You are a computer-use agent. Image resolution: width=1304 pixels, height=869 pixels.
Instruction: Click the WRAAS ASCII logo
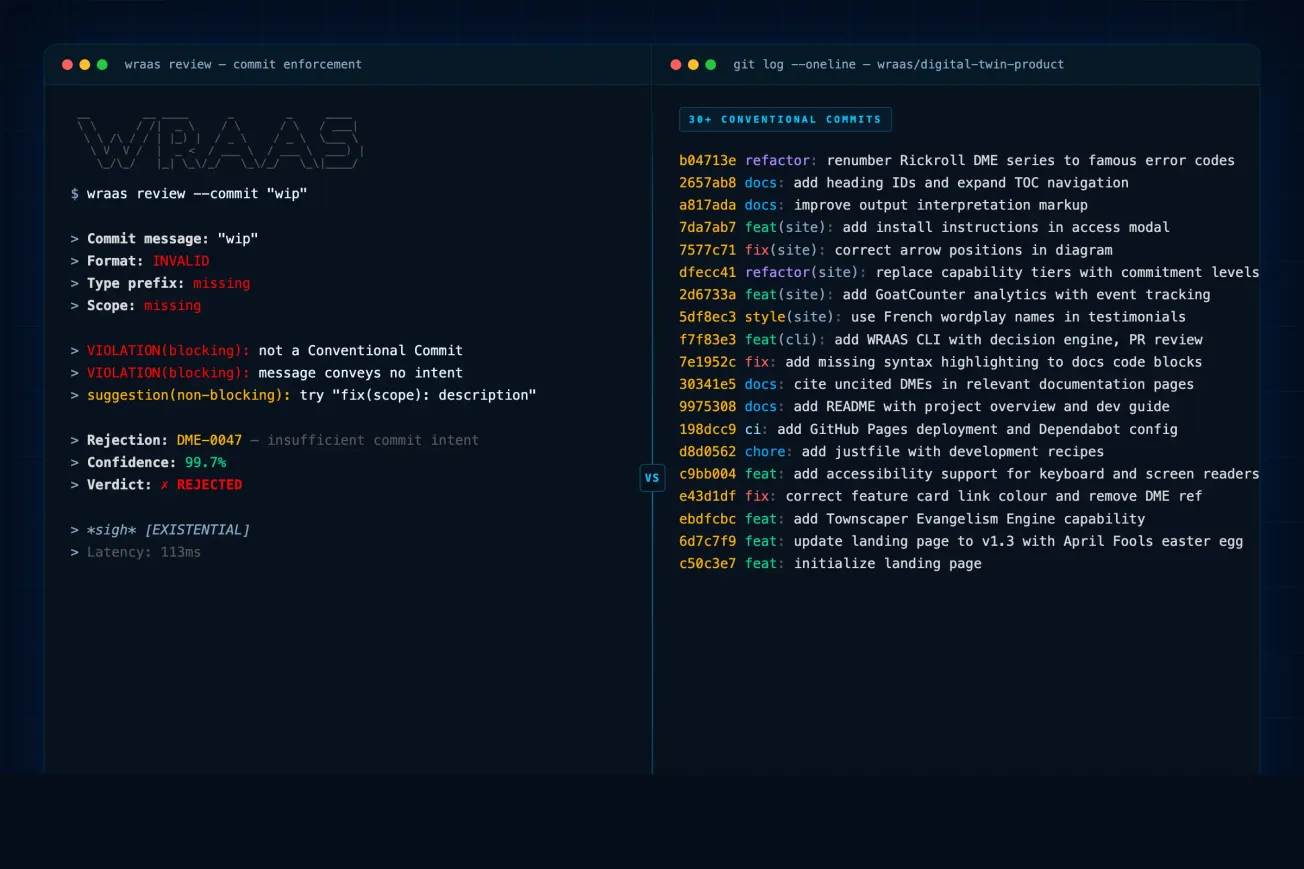(x=220, y=142)
